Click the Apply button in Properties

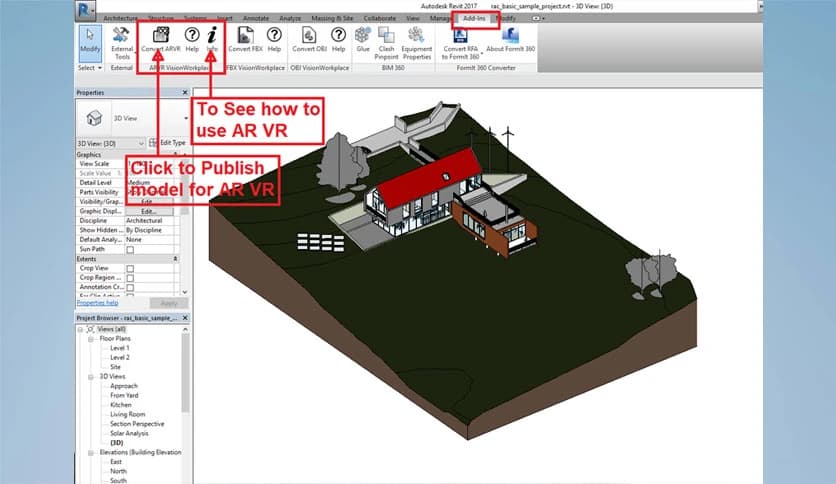[169, 303]
